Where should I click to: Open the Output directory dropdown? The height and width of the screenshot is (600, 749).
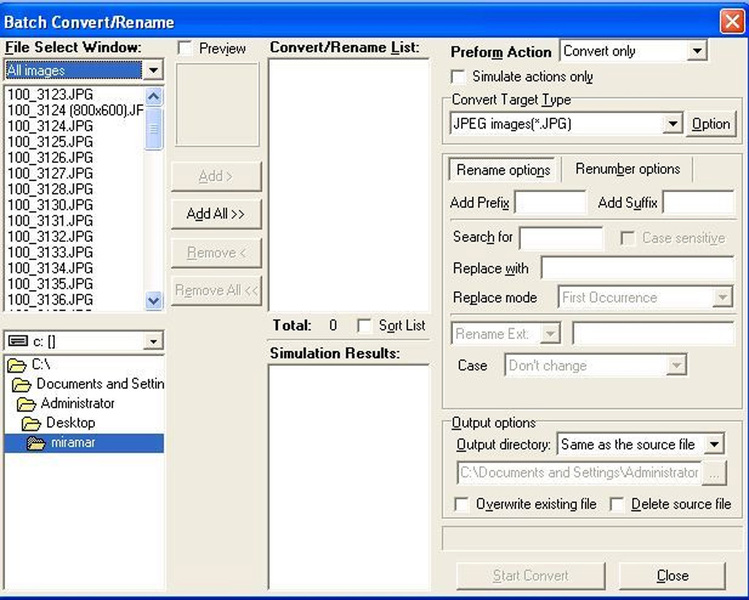click(x=714, y=444)
